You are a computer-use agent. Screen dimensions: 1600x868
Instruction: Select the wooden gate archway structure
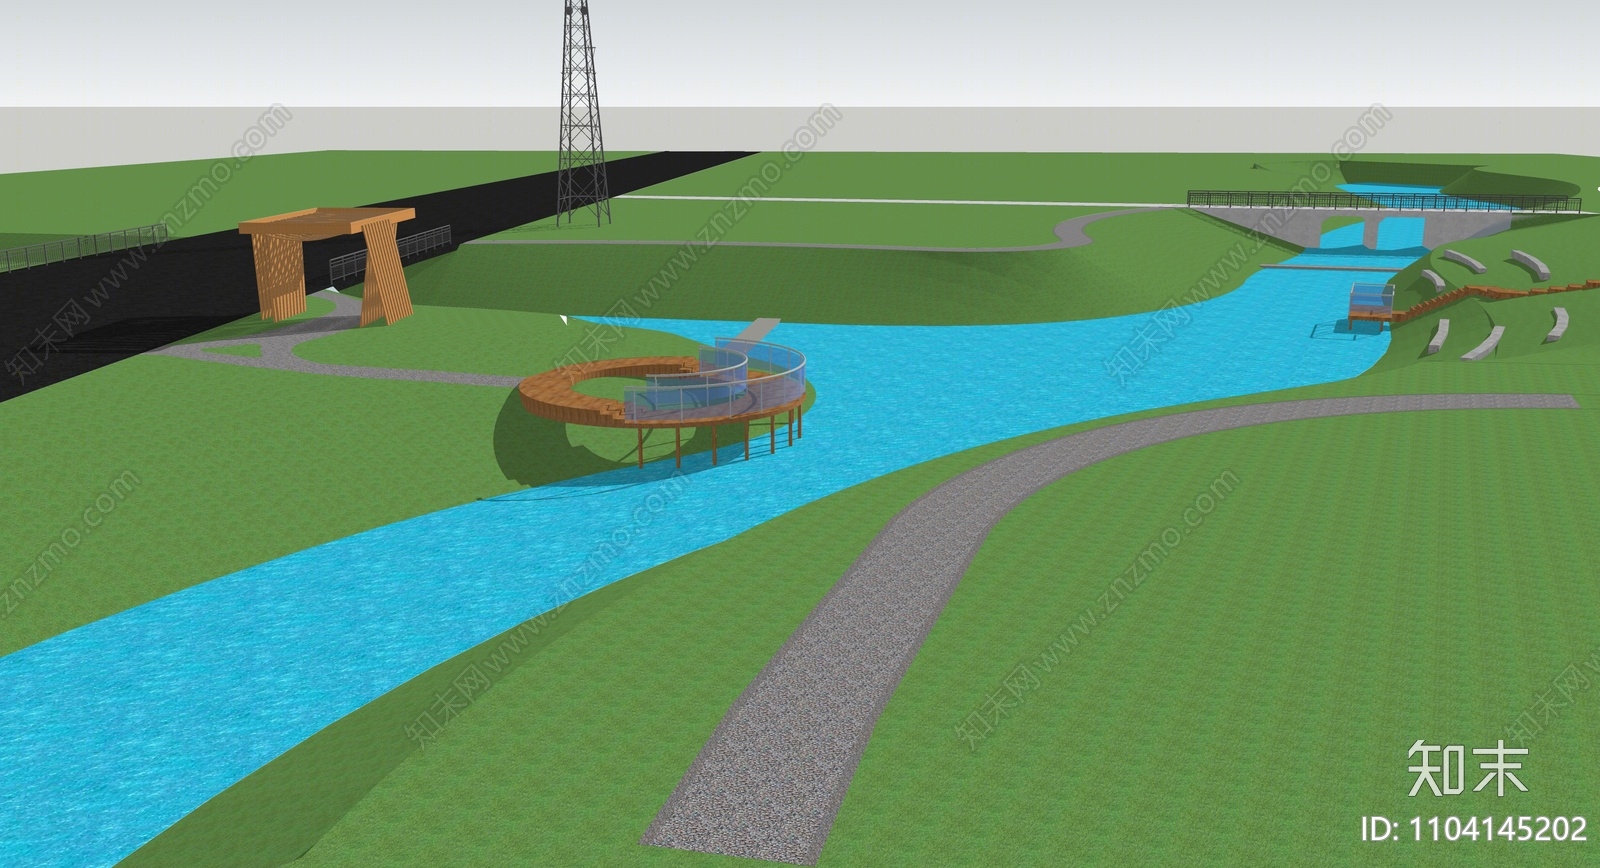point(328,265)
